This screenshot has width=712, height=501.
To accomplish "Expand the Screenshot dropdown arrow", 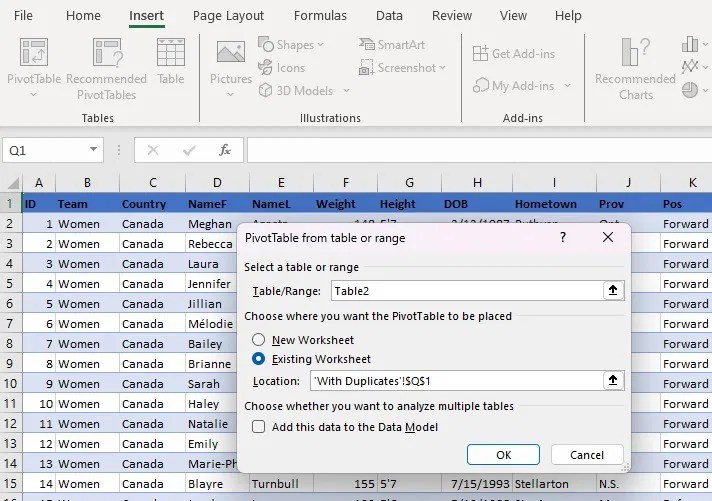I will point(442,68).
